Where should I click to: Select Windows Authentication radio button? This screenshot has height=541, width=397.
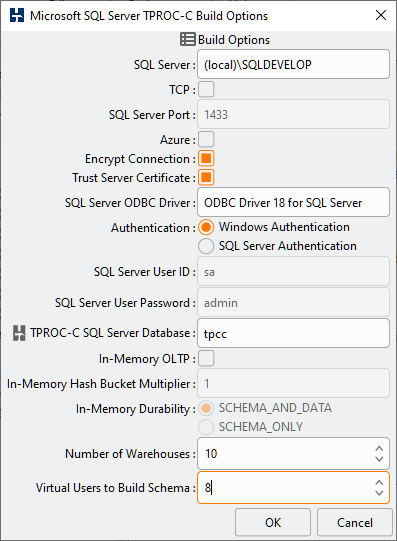206,227
